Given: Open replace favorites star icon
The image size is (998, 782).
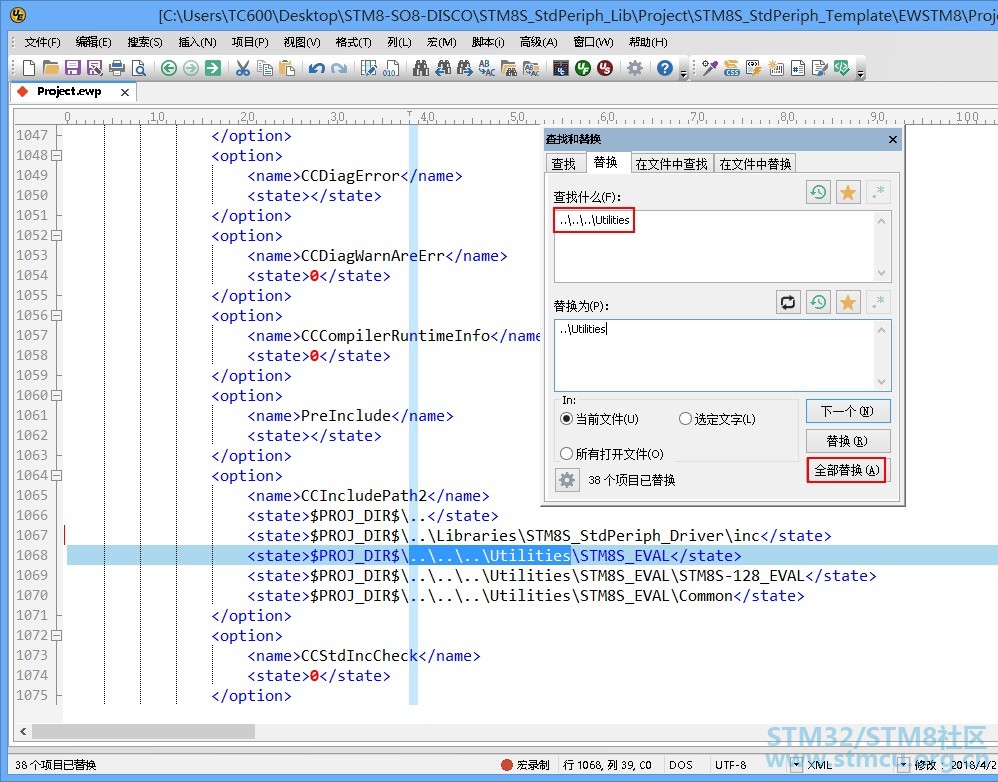Looking at the screenshot, I should (x=848, y=302).
